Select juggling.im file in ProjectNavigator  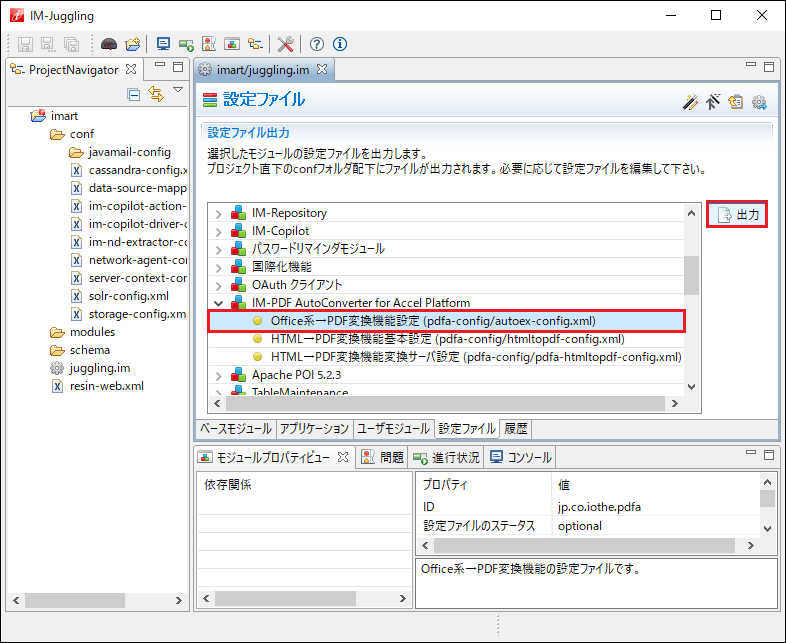(x=90, y=368)
